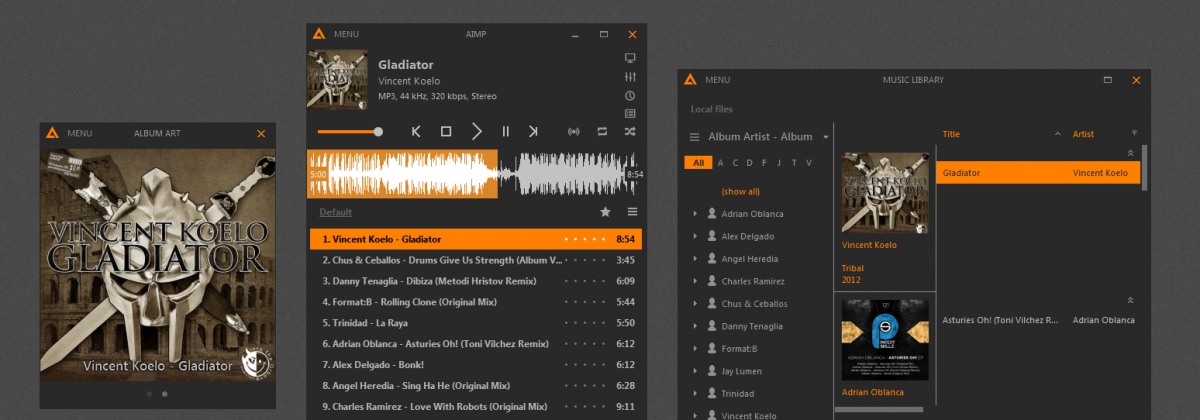Open the scheduler clock icon
Viewport: 1200px width, 420px height.
(630, 96)
